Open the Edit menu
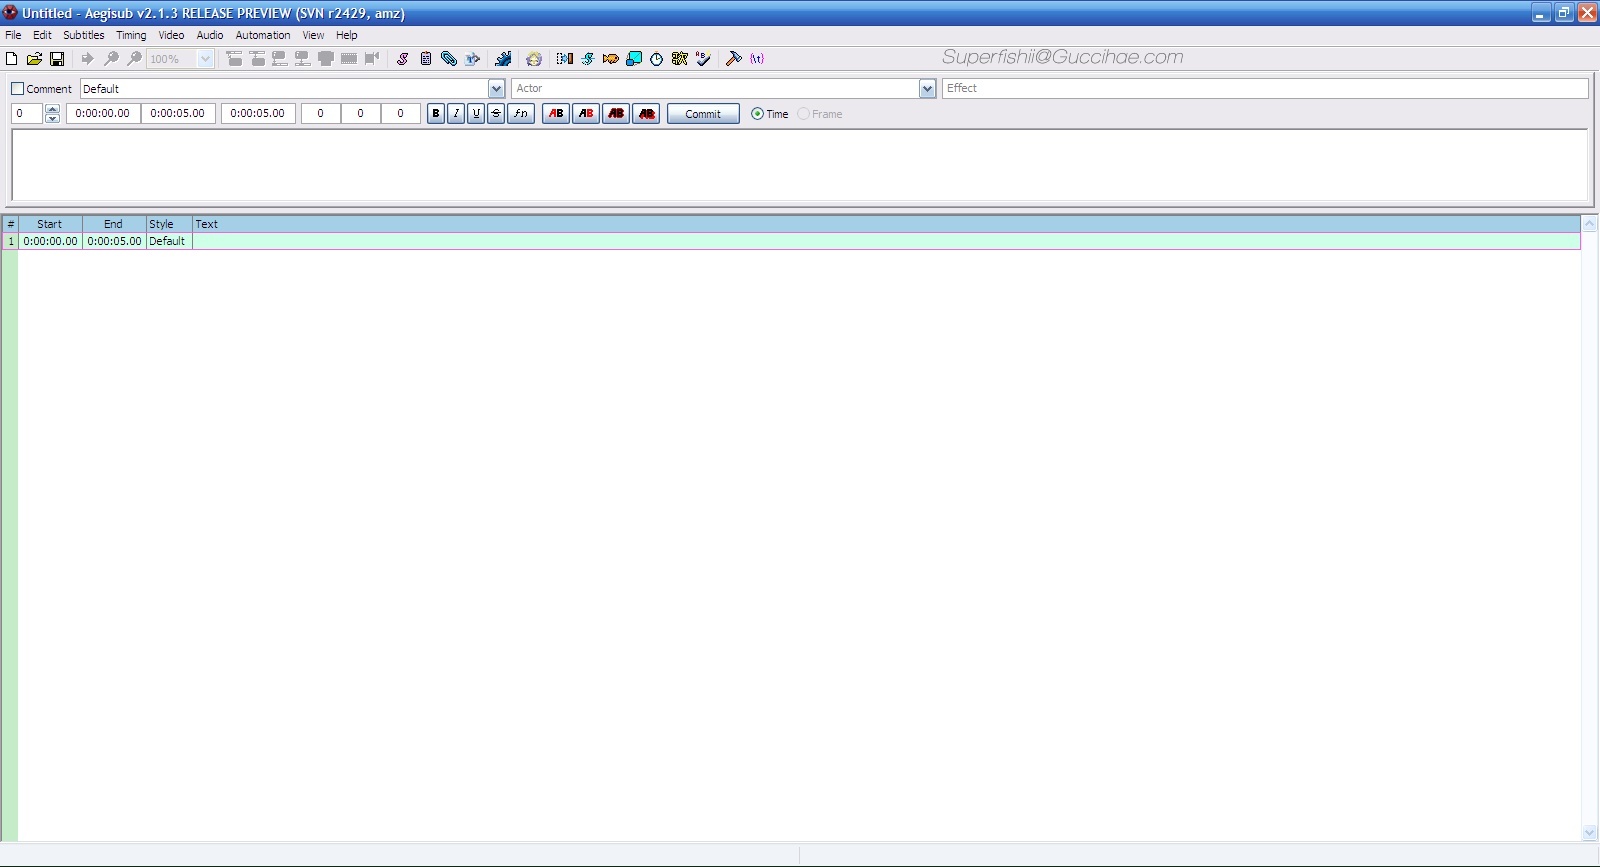 coord(42,35)
